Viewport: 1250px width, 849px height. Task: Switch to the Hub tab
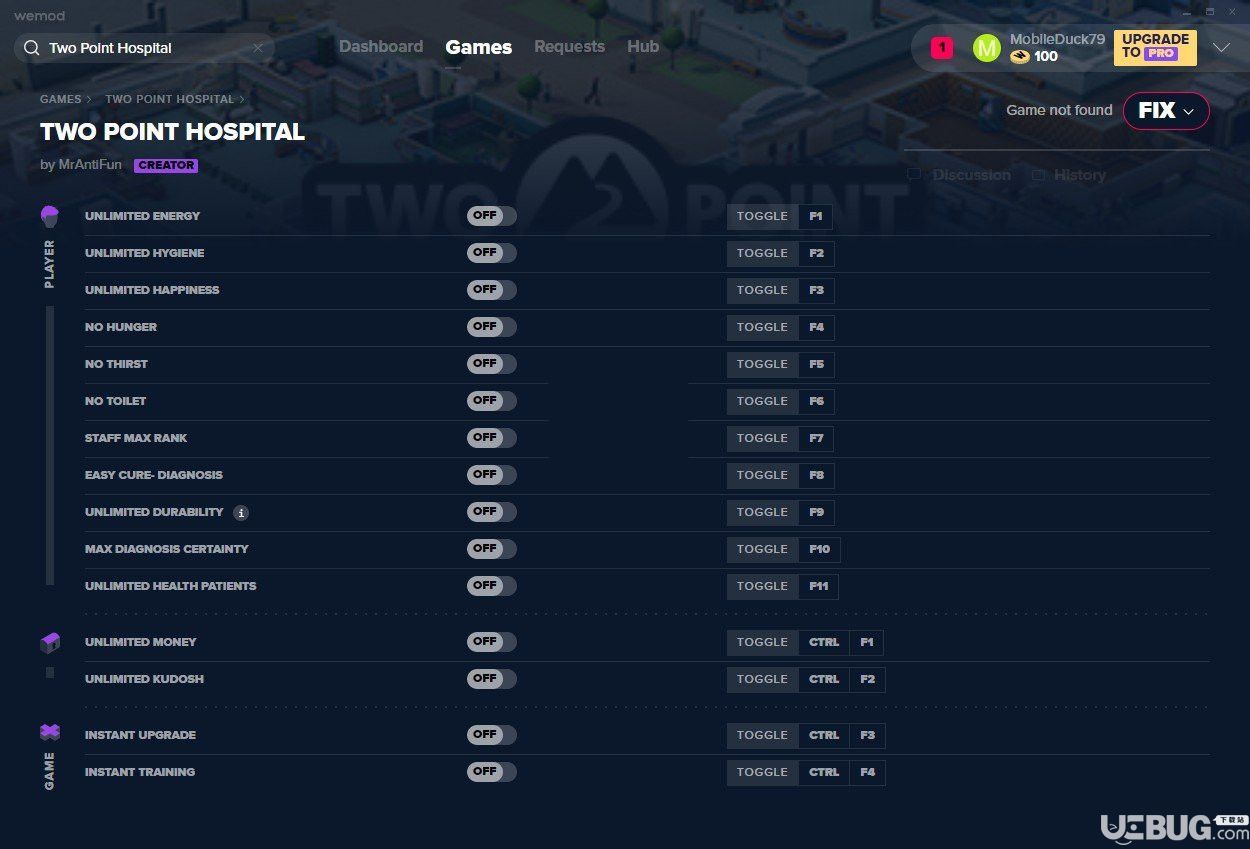tap(643, 46)
